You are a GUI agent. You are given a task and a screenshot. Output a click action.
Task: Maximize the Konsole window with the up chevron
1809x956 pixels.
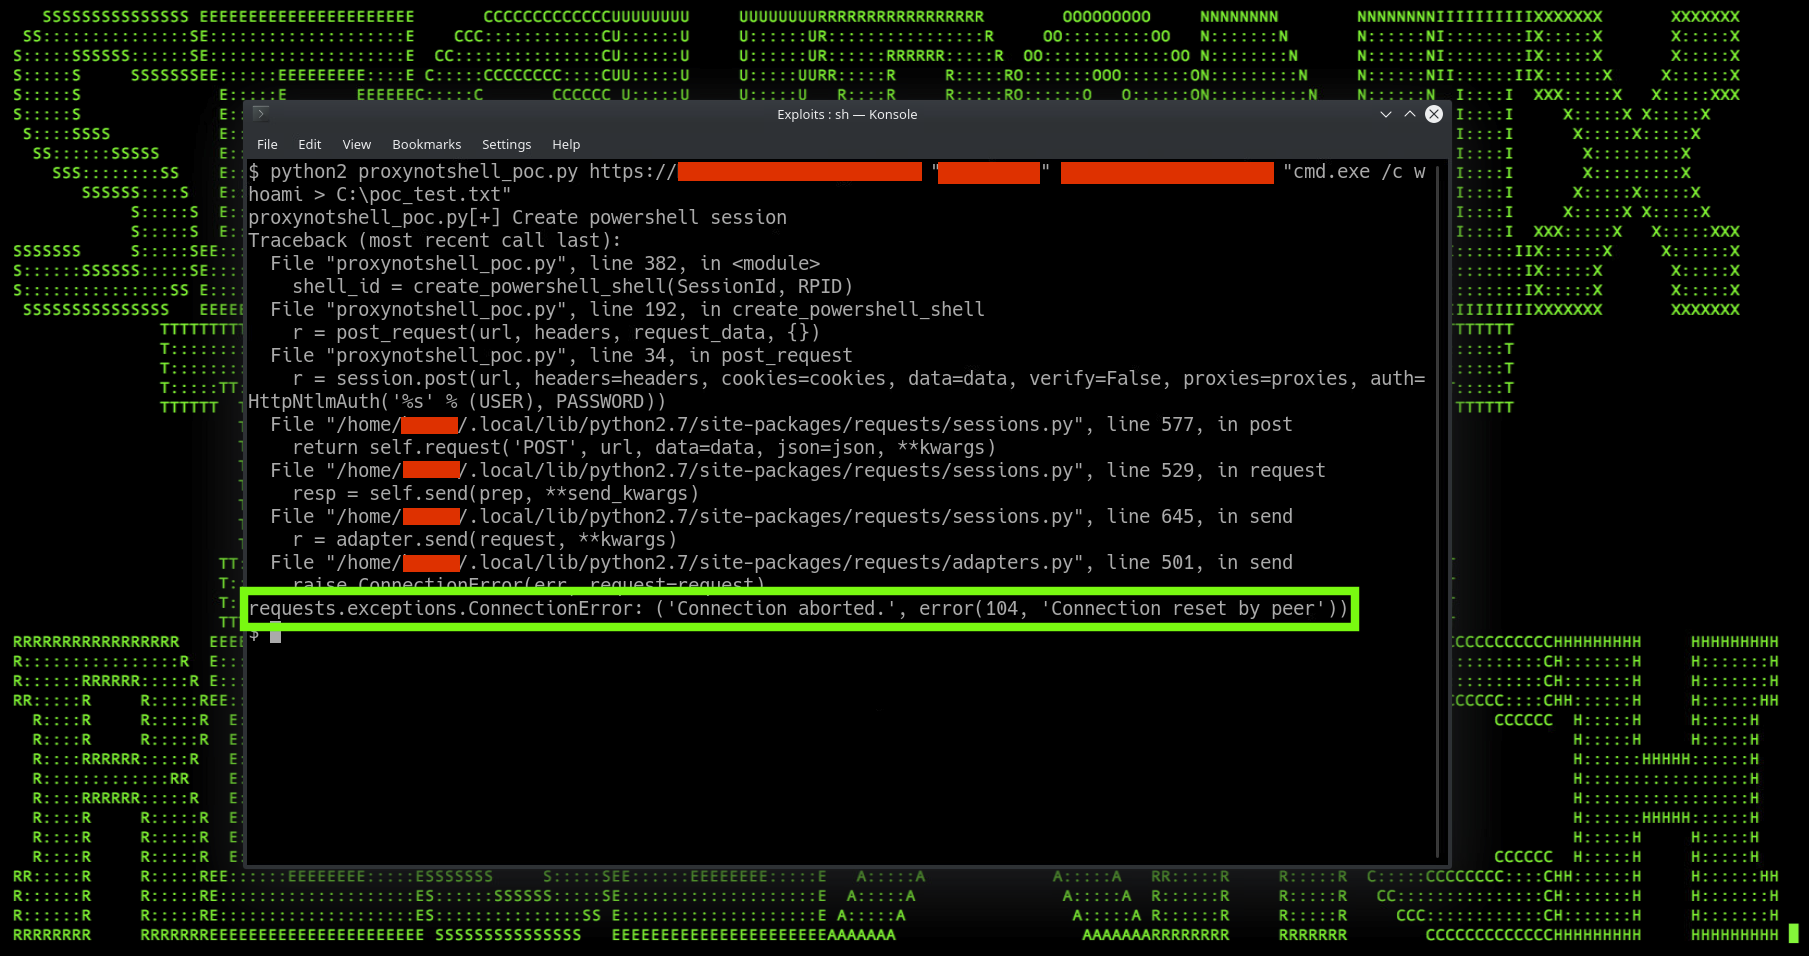click(1409, 114)
